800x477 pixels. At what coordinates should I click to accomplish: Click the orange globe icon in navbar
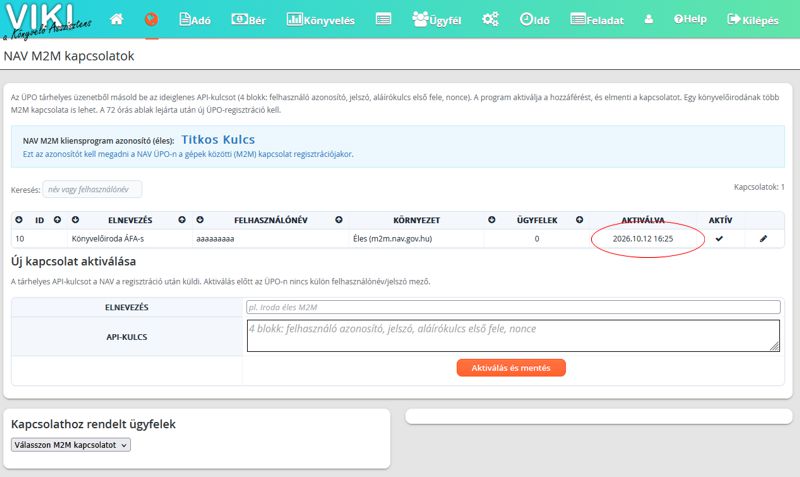coord(151,19)
